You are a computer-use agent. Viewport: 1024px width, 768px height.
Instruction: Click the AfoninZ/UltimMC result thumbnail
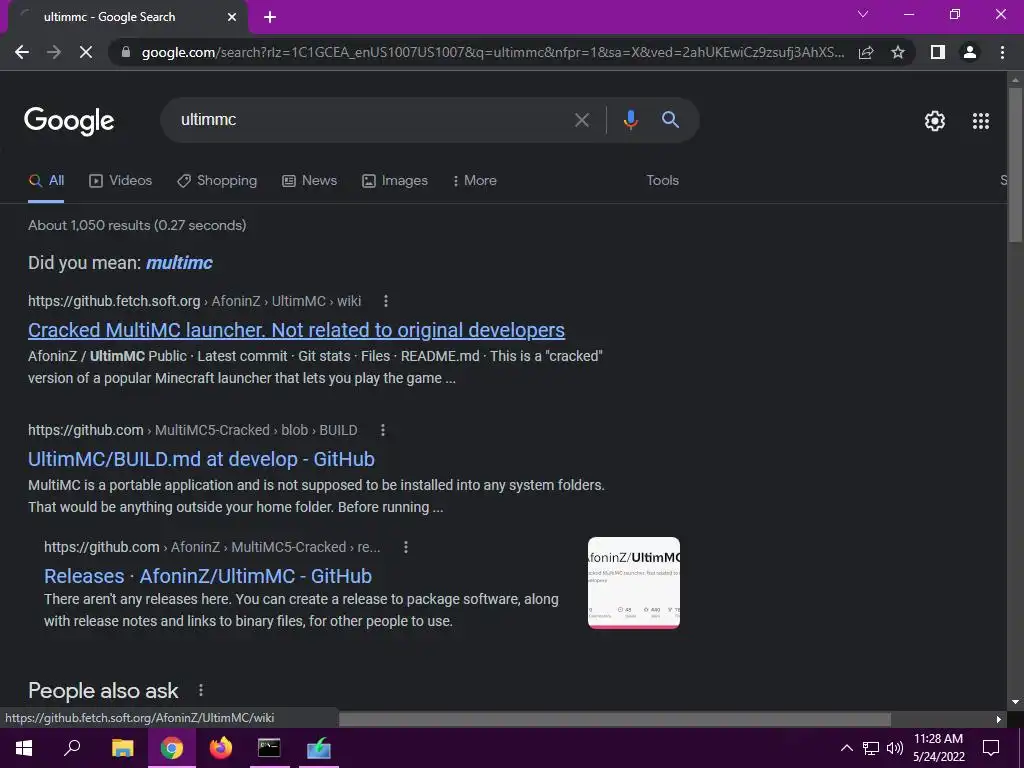633,583
